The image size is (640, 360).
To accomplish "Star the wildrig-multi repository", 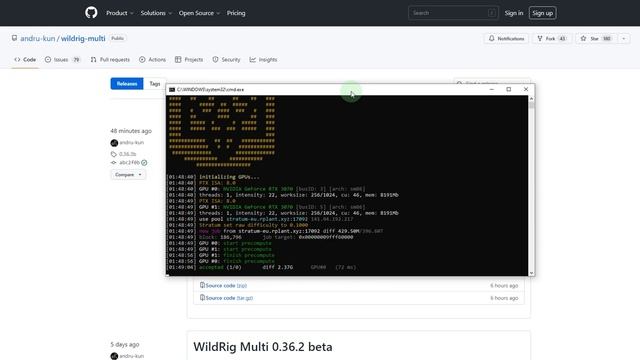I will click(x=596, y=38).
